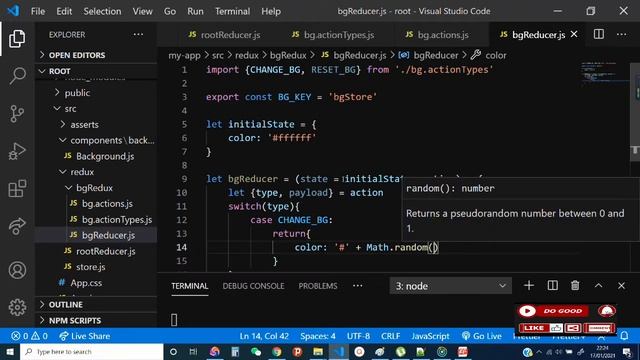The image size is (640, 360).
Task: Create a new terminal with plus icon
Action: pyautogui.click(x=529, y=286)
